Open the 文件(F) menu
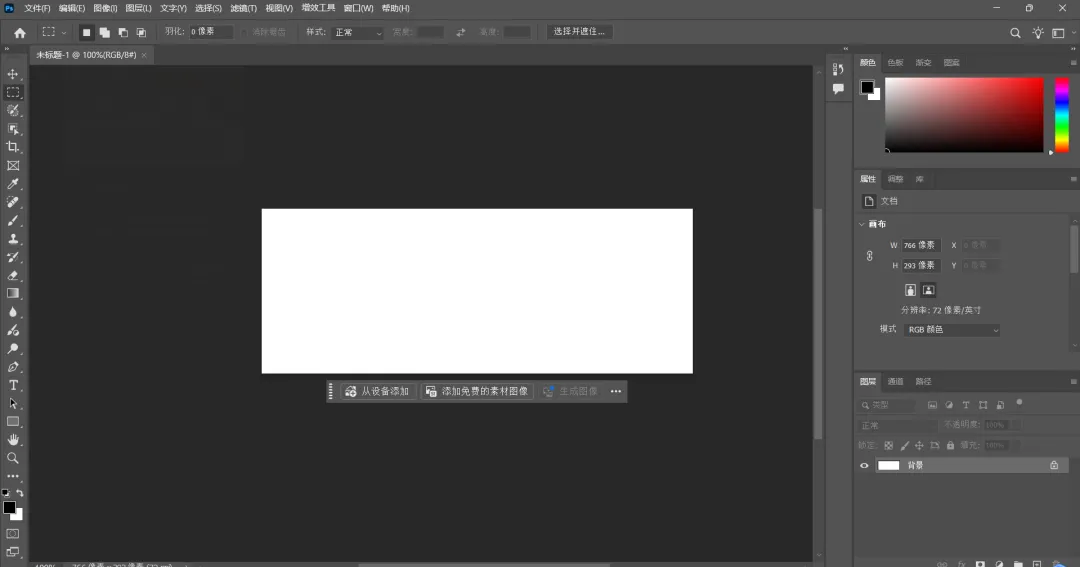 [37, 8]
